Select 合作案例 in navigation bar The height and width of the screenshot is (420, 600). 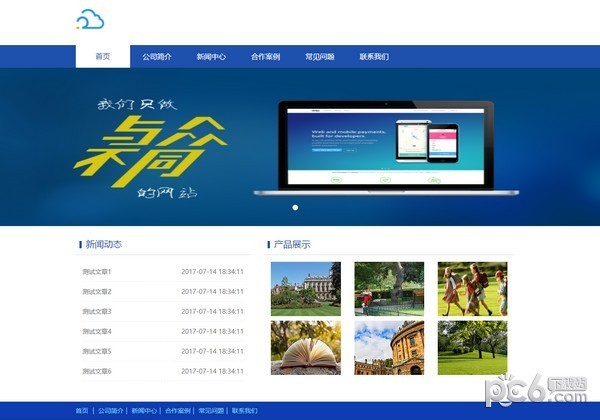pos(266,57)
